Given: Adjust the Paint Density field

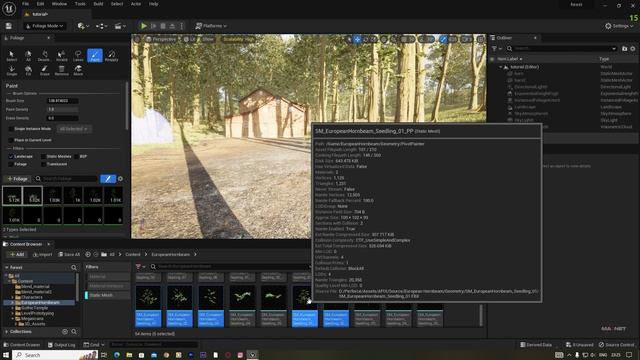Looking at the screenshot, I should click(62, 109).
